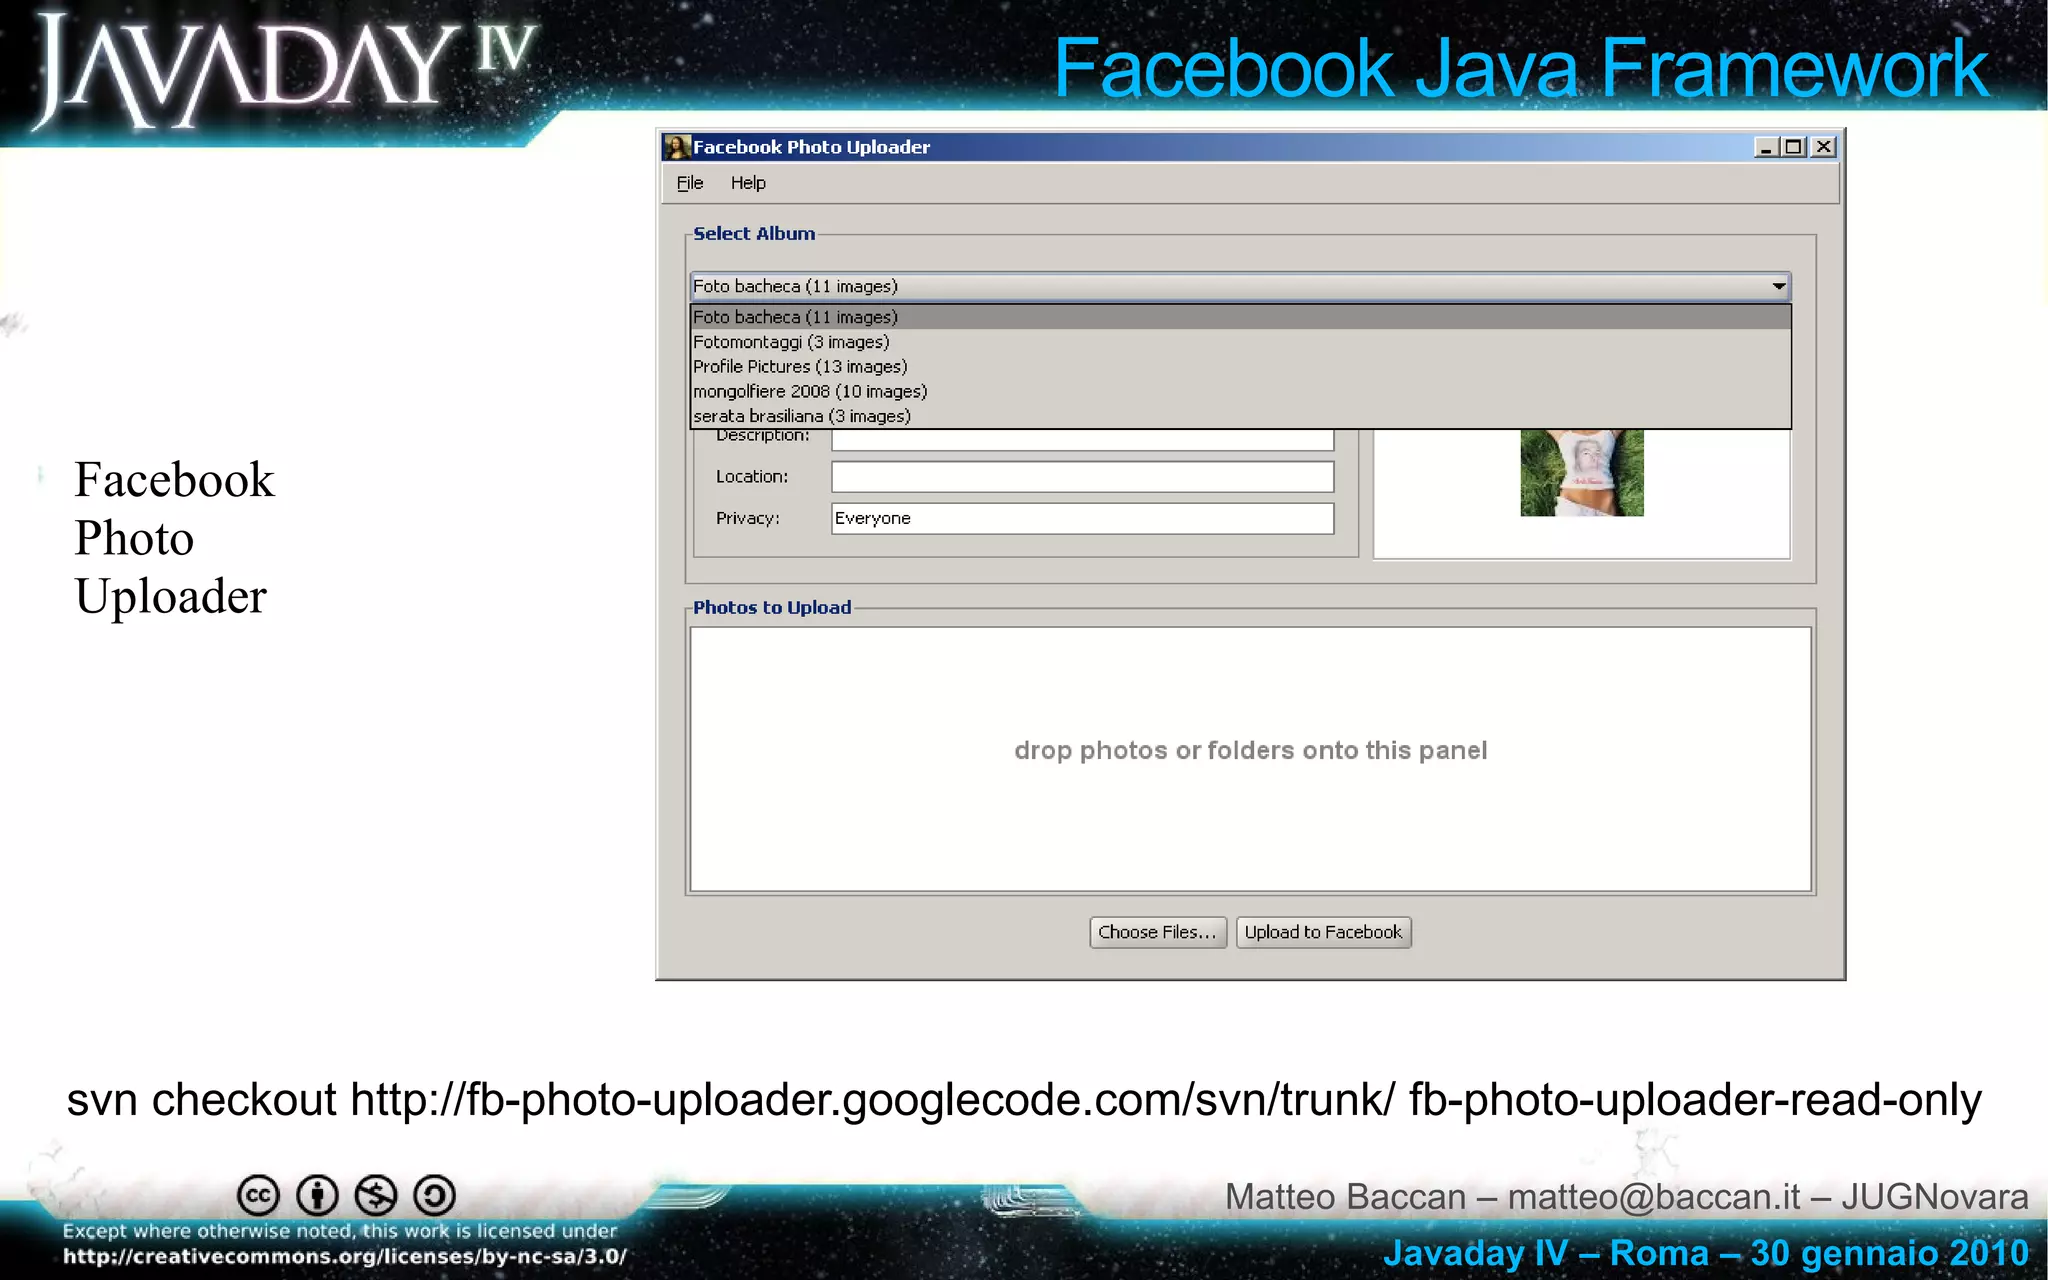Click the 'Photos to Upload' section label
Image resolution: width=2048 pixels, height=1280 pixels.
coord(772,607)
